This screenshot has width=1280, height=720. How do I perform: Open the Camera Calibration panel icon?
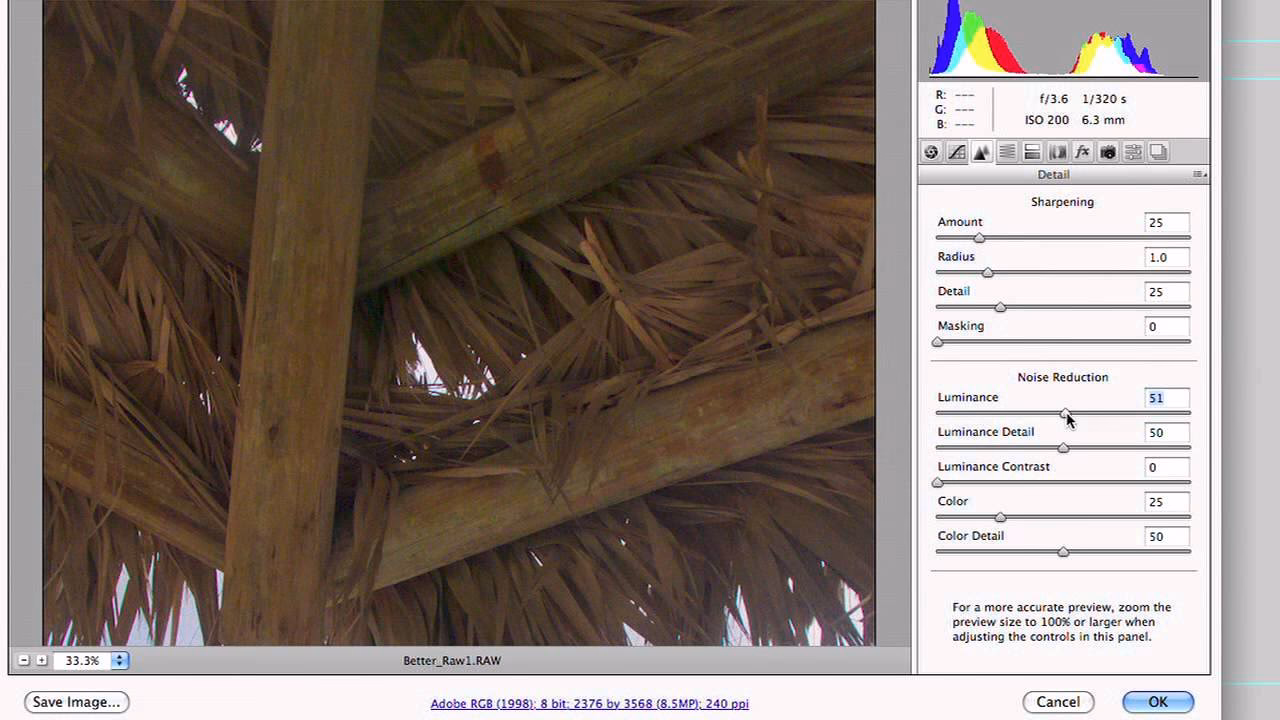coord(1108,152)
